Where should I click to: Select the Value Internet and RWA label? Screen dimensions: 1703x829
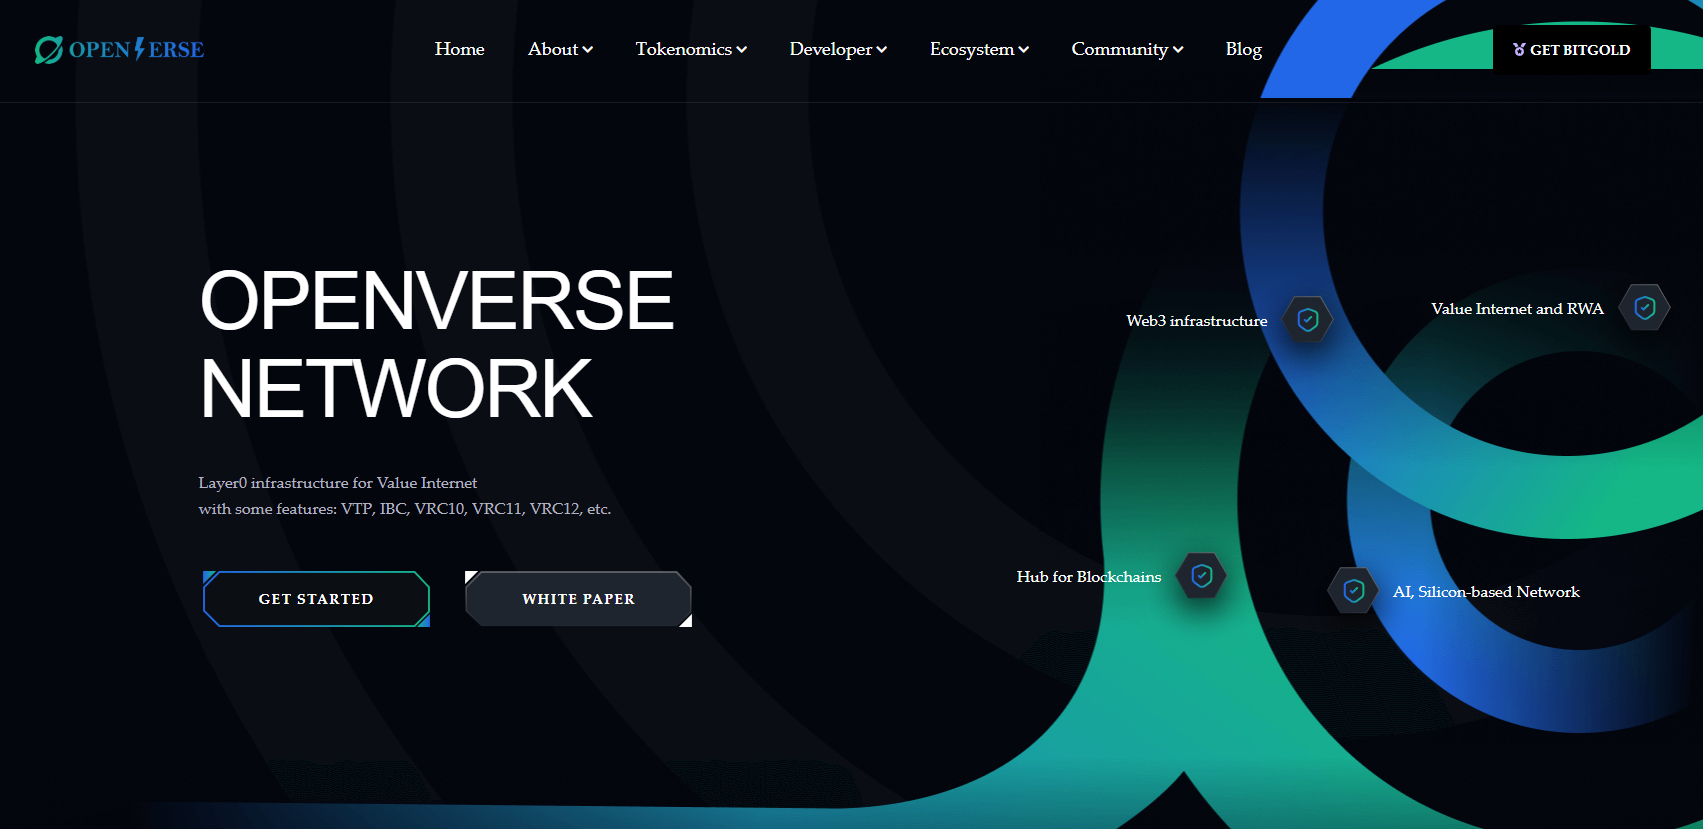[x=1516, y=309]
